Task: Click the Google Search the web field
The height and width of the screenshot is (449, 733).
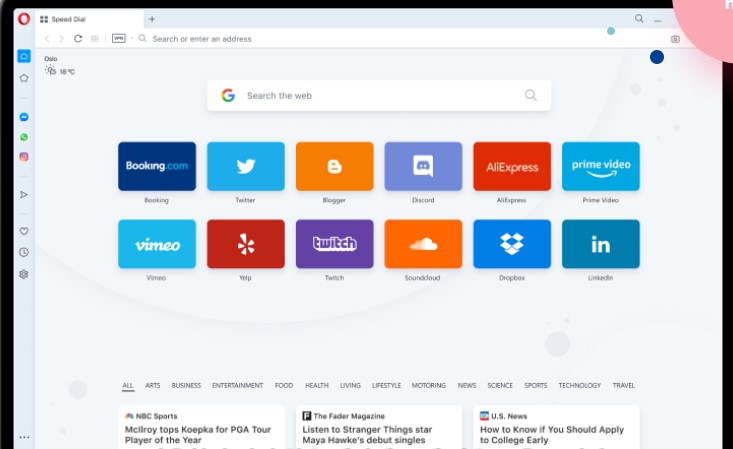Action: 378,96
